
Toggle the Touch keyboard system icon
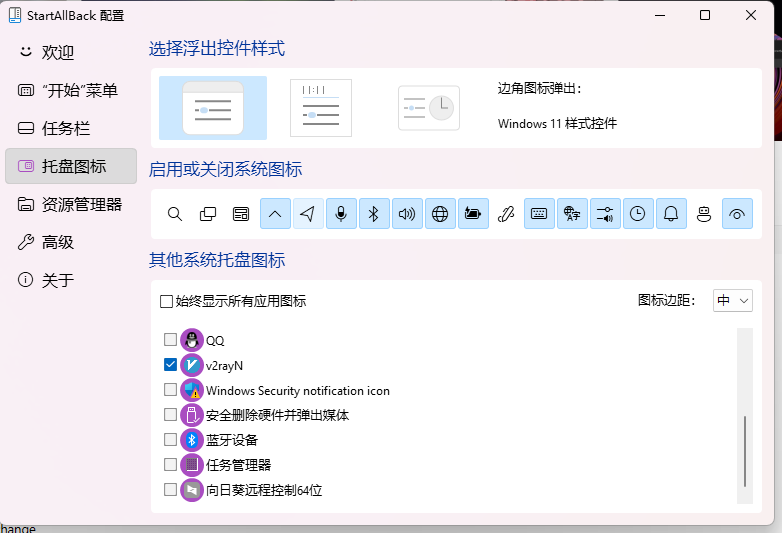click(539, 214)
